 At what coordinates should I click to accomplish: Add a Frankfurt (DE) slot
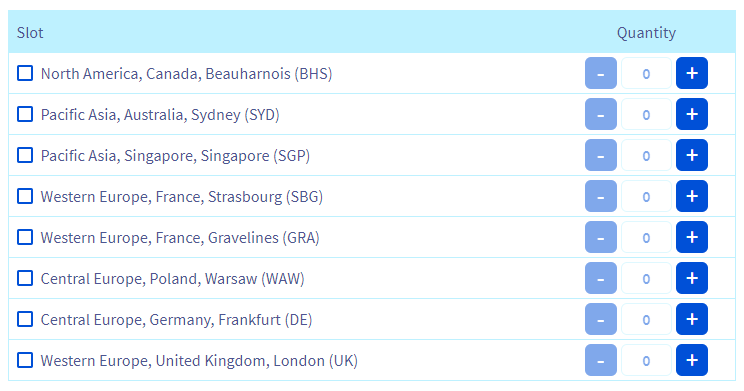[x=692, y=319]
